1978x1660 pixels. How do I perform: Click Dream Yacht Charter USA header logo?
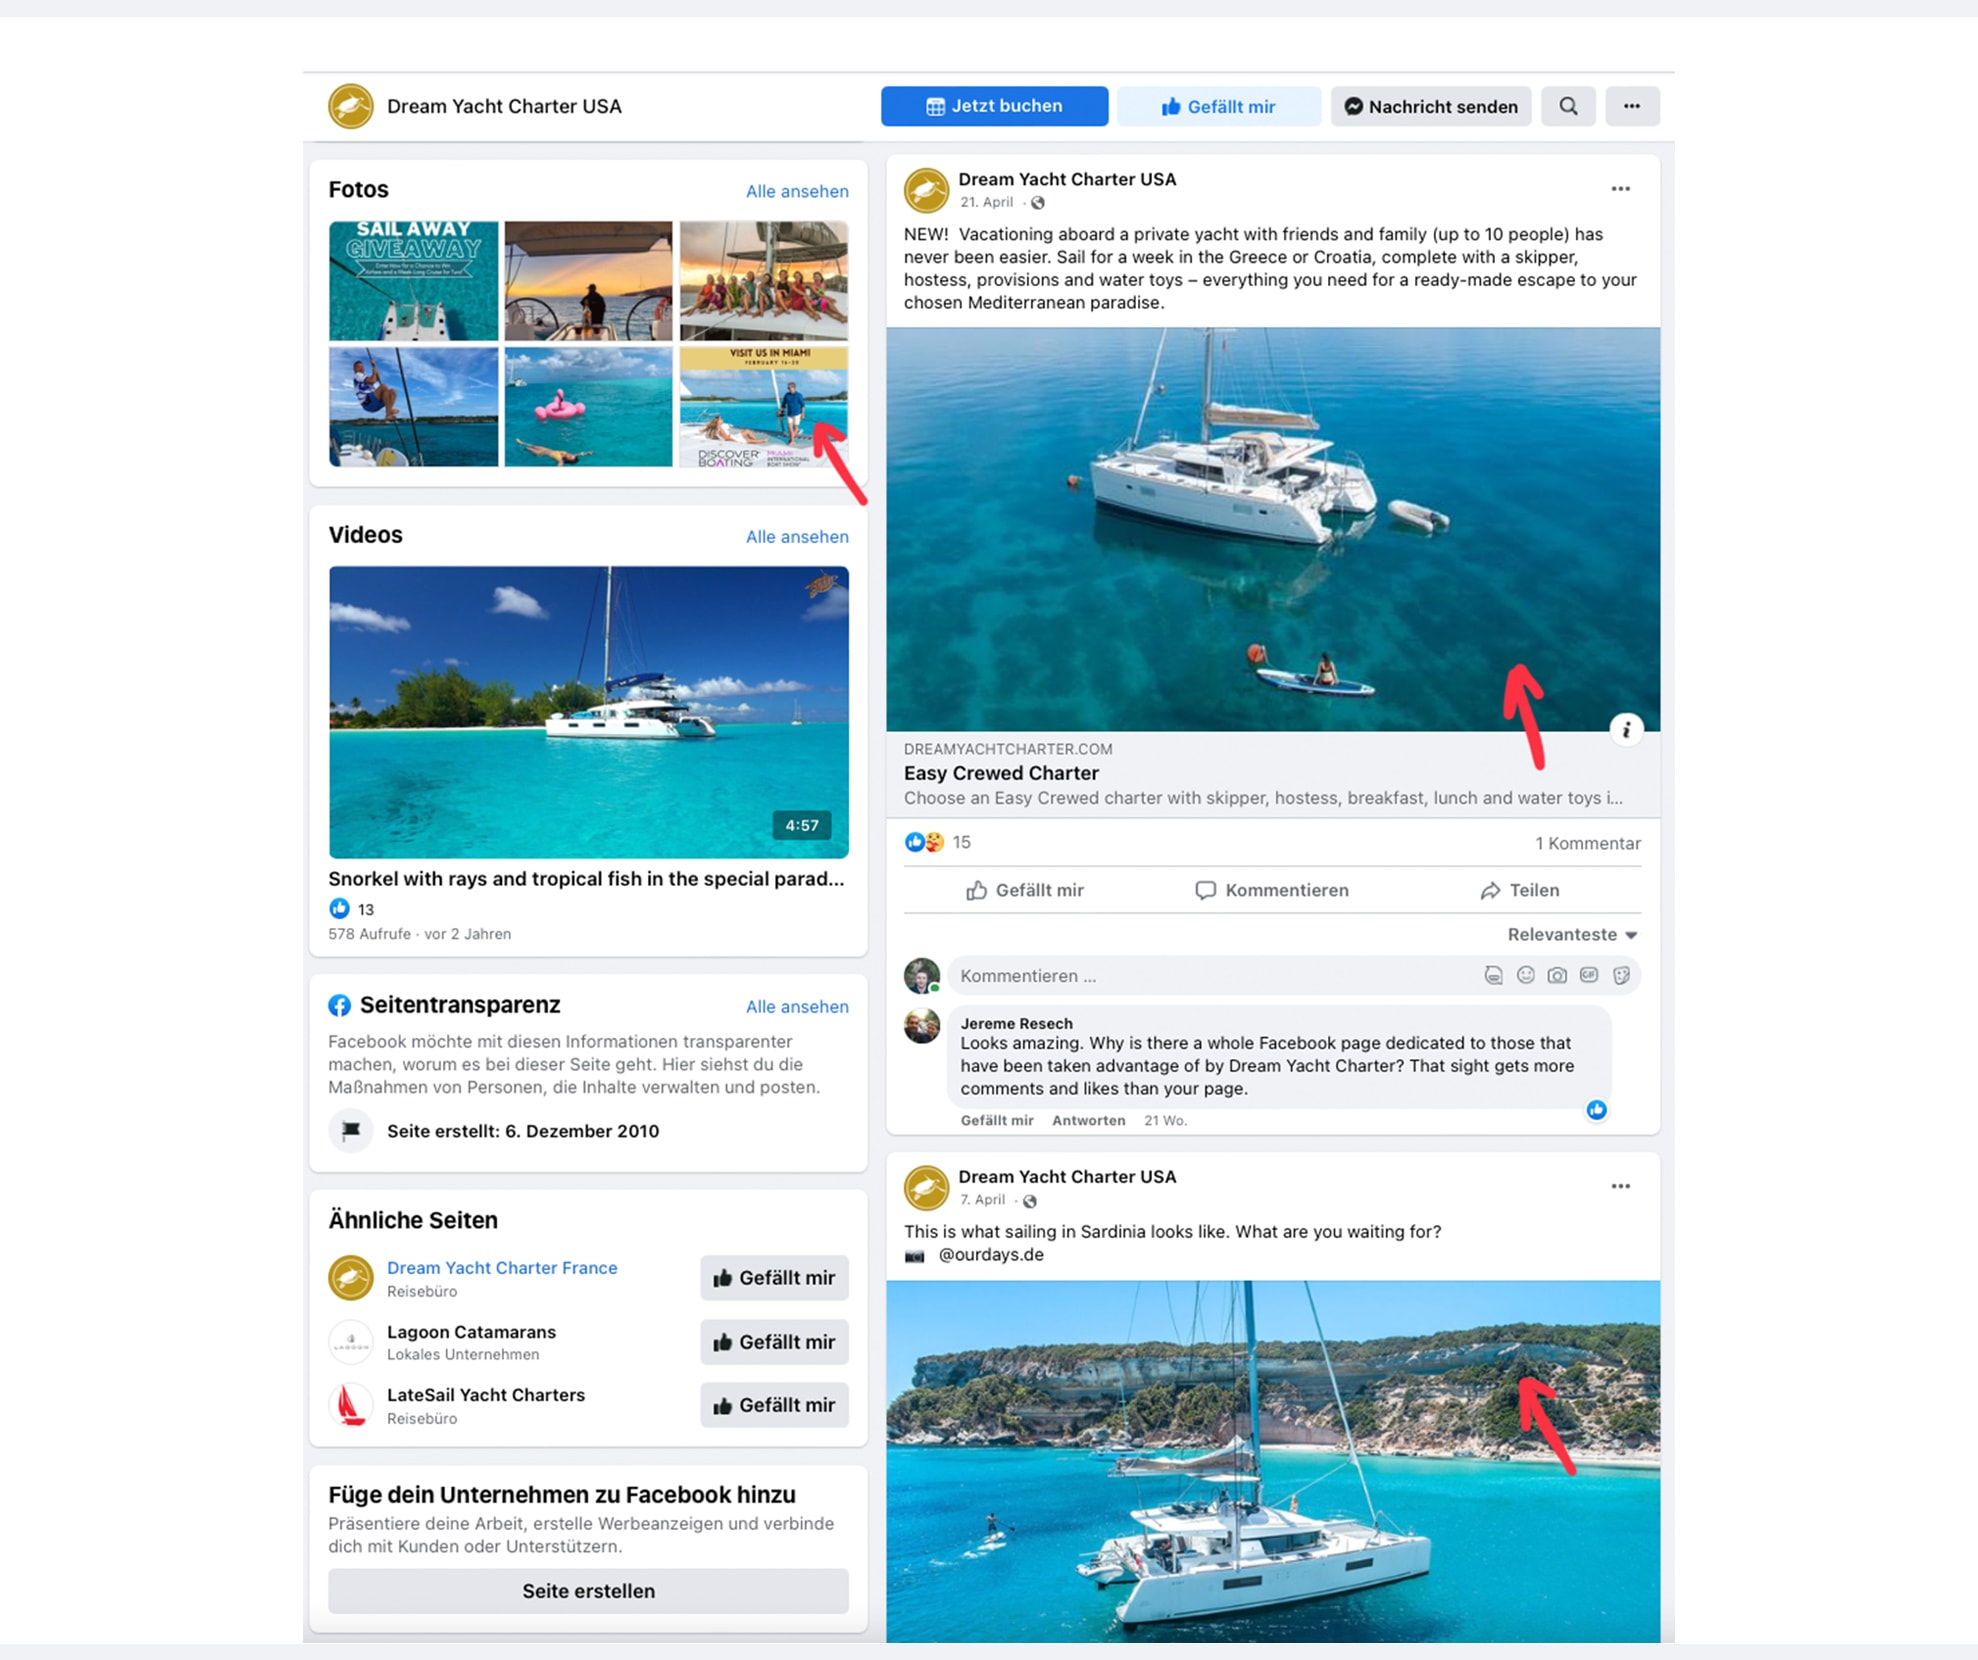351,106
